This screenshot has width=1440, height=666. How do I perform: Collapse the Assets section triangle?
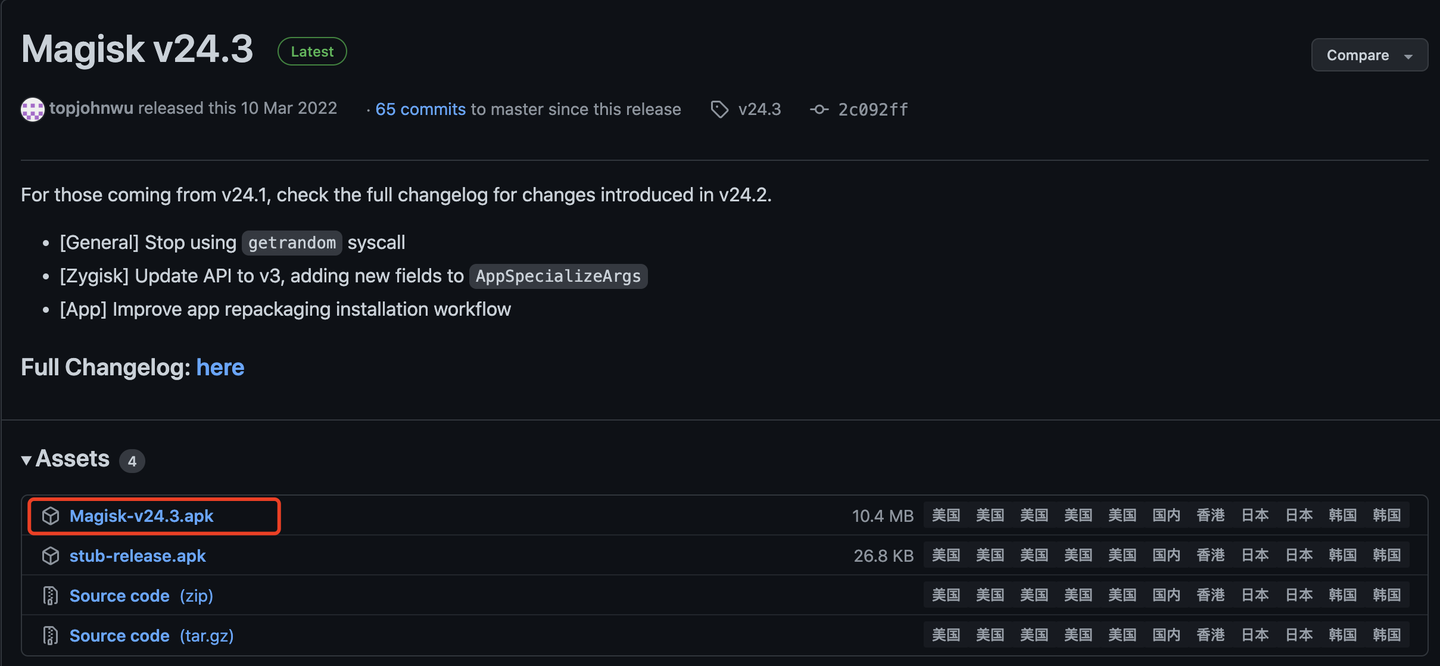point(25,460)
